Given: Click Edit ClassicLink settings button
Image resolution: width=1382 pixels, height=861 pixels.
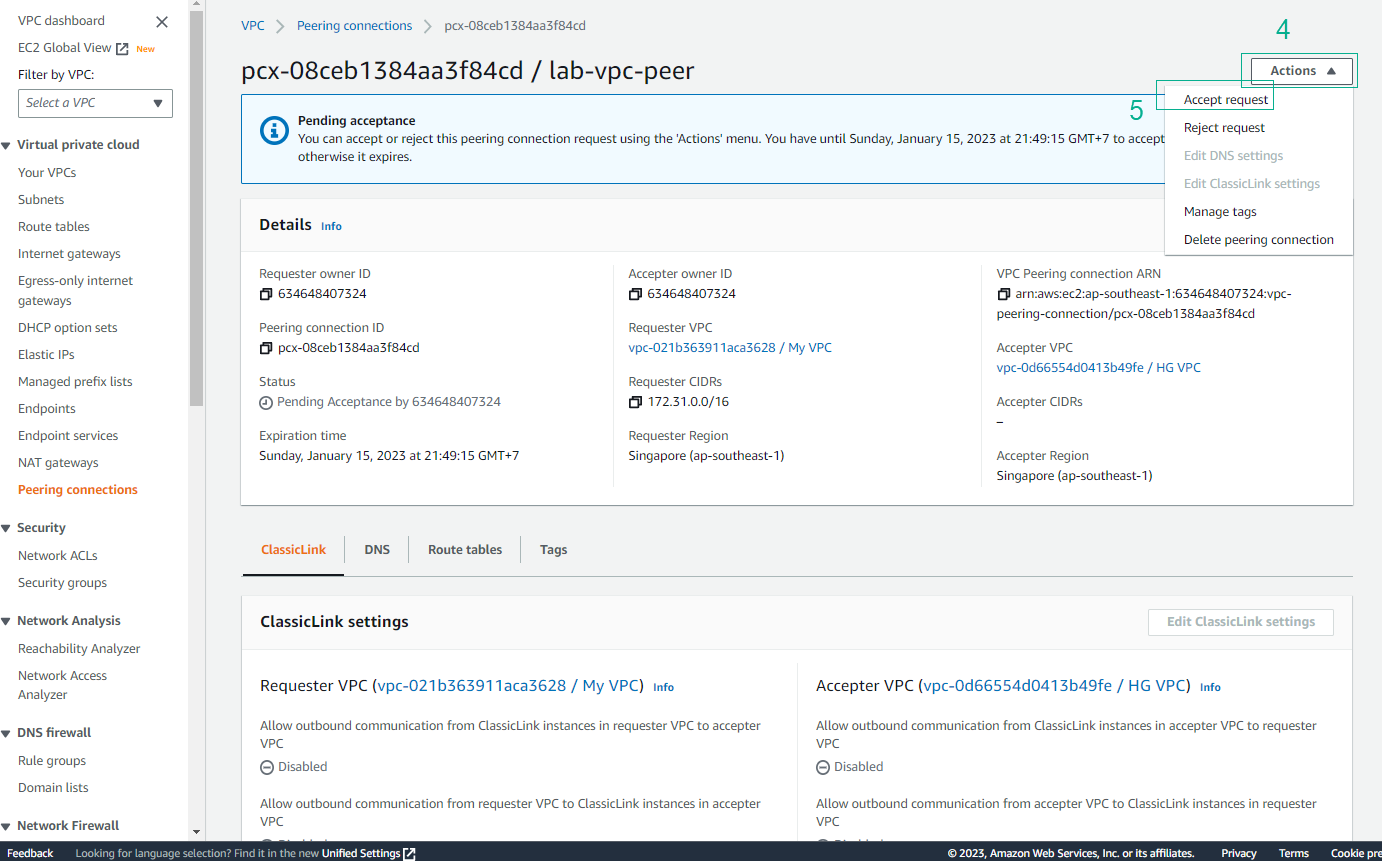Looking at the screenshot, I should [1241, 622].
